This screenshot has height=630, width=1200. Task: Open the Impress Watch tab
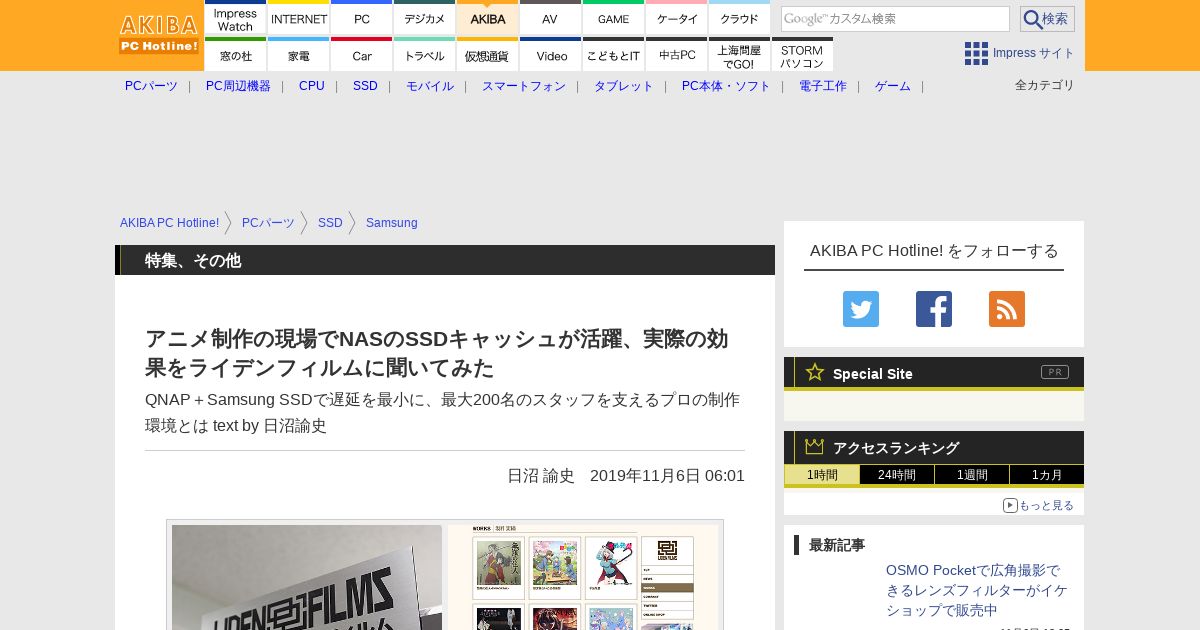(x=235, y=18)
